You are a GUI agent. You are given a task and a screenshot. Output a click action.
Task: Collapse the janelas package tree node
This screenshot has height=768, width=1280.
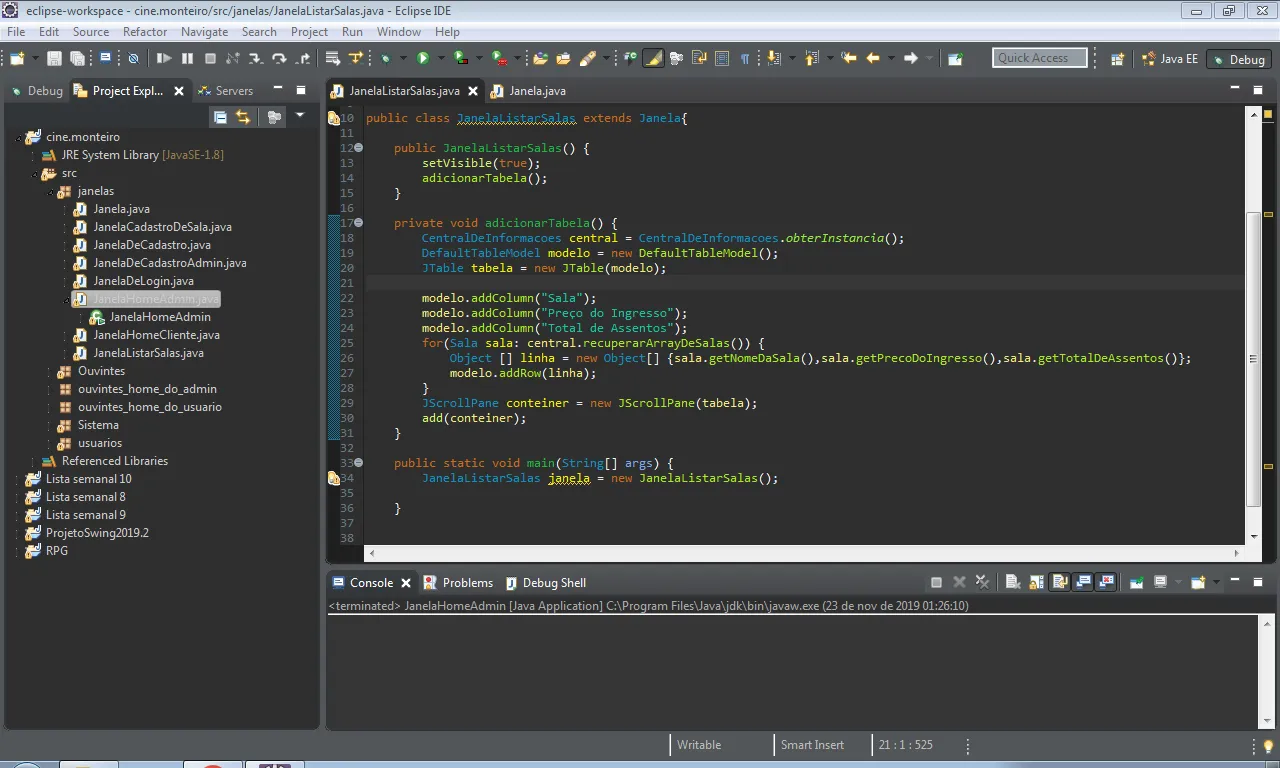point(50,191)
